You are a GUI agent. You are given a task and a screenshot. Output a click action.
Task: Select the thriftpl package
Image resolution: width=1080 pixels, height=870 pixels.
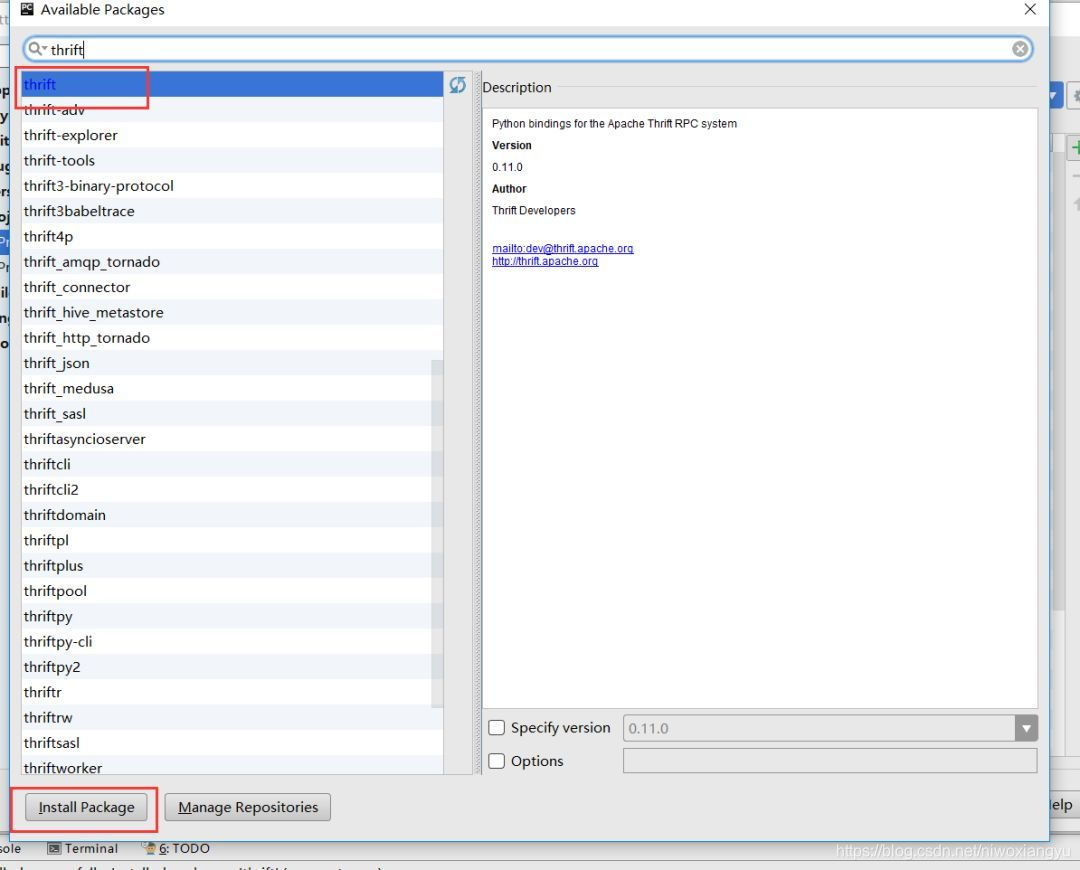click(x=232, y=540)
